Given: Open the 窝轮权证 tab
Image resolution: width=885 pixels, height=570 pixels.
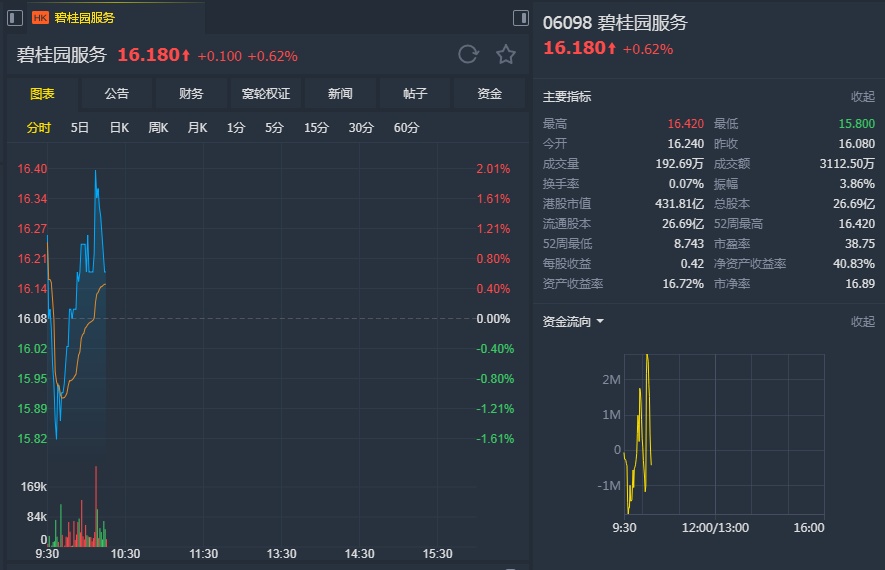Looking at the screenshot, I should [266, 94].
